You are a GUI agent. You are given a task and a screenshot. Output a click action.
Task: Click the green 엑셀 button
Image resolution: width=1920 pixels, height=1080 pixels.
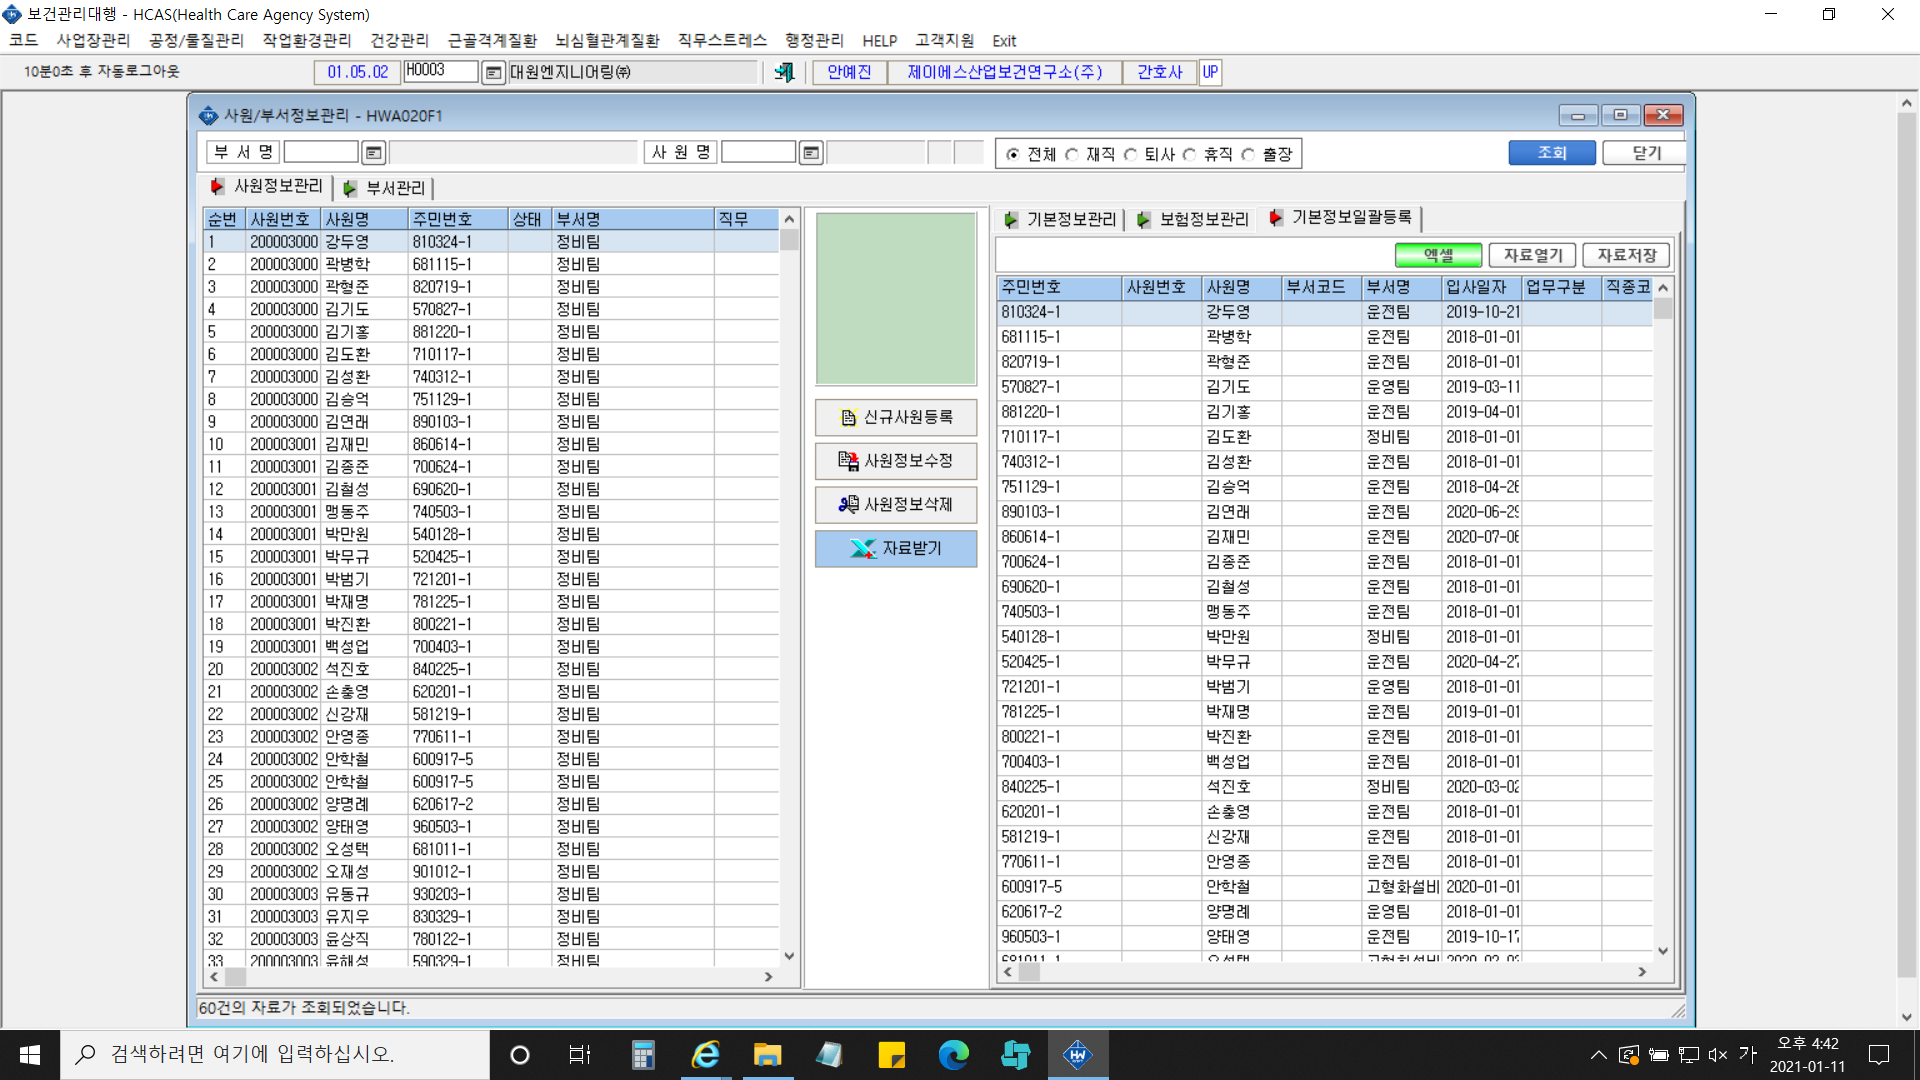click(x=1438, y=256)
